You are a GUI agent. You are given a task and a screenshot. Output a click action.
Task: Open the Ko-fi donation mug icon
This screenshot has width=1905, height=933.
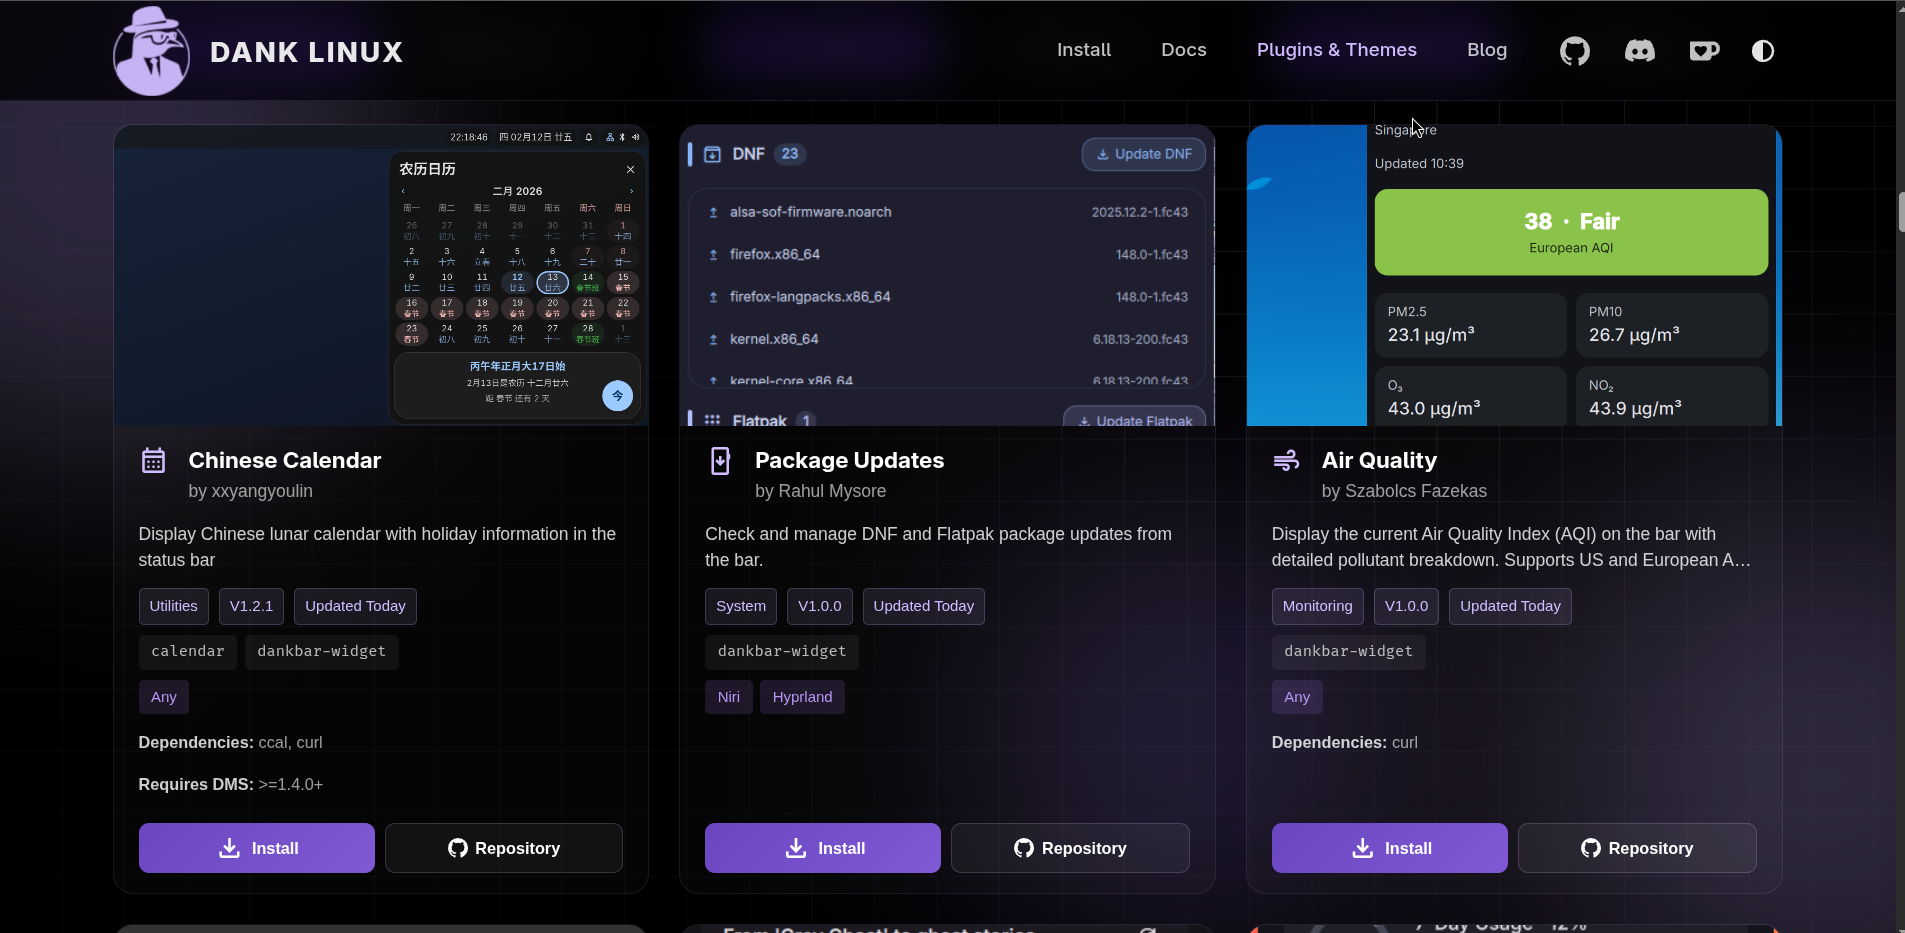point(1703,50)
